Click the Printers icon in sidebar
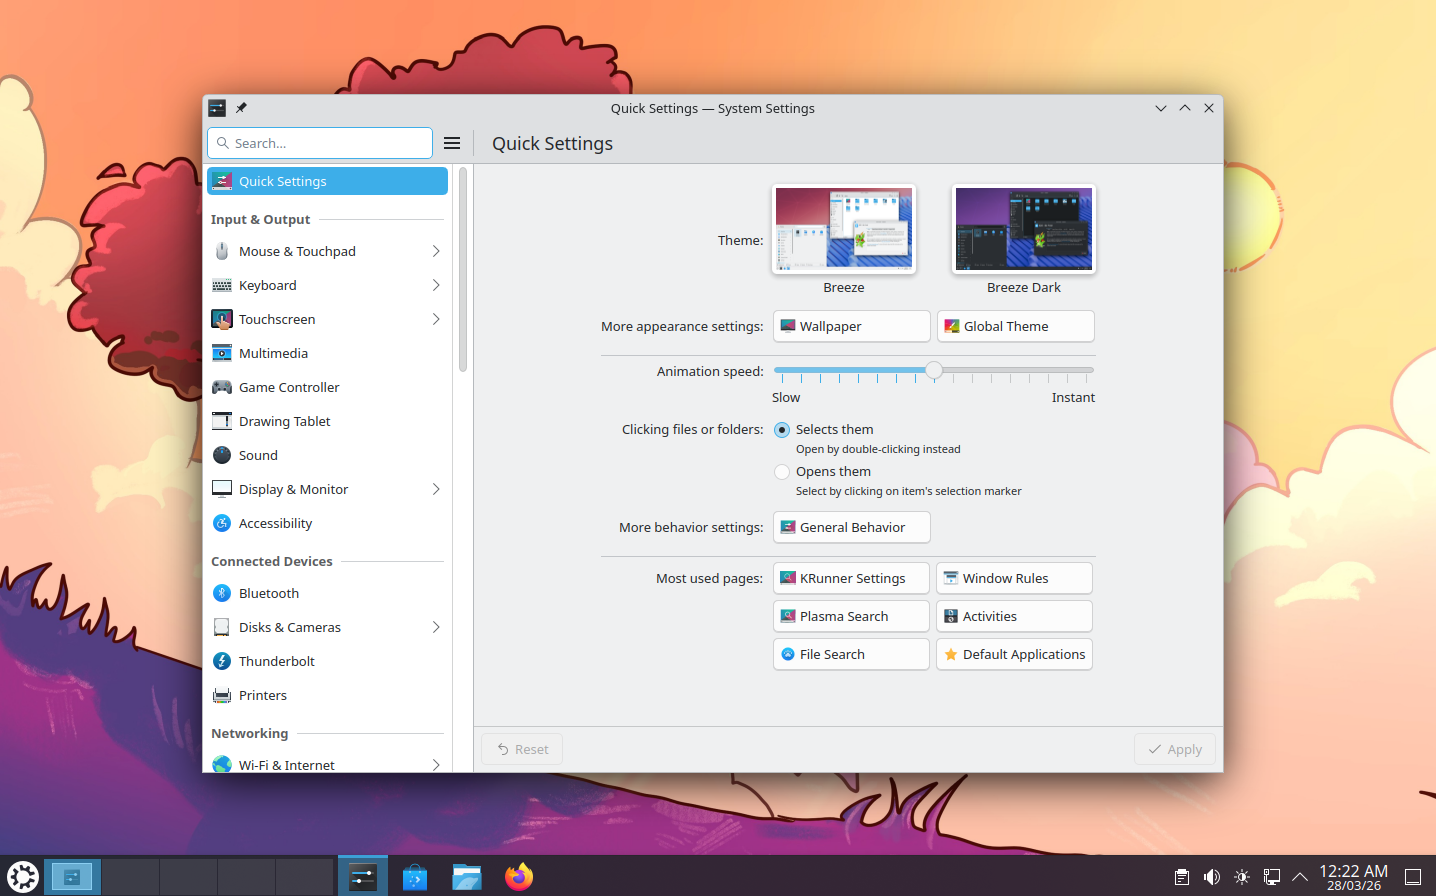 click(222, 695)
